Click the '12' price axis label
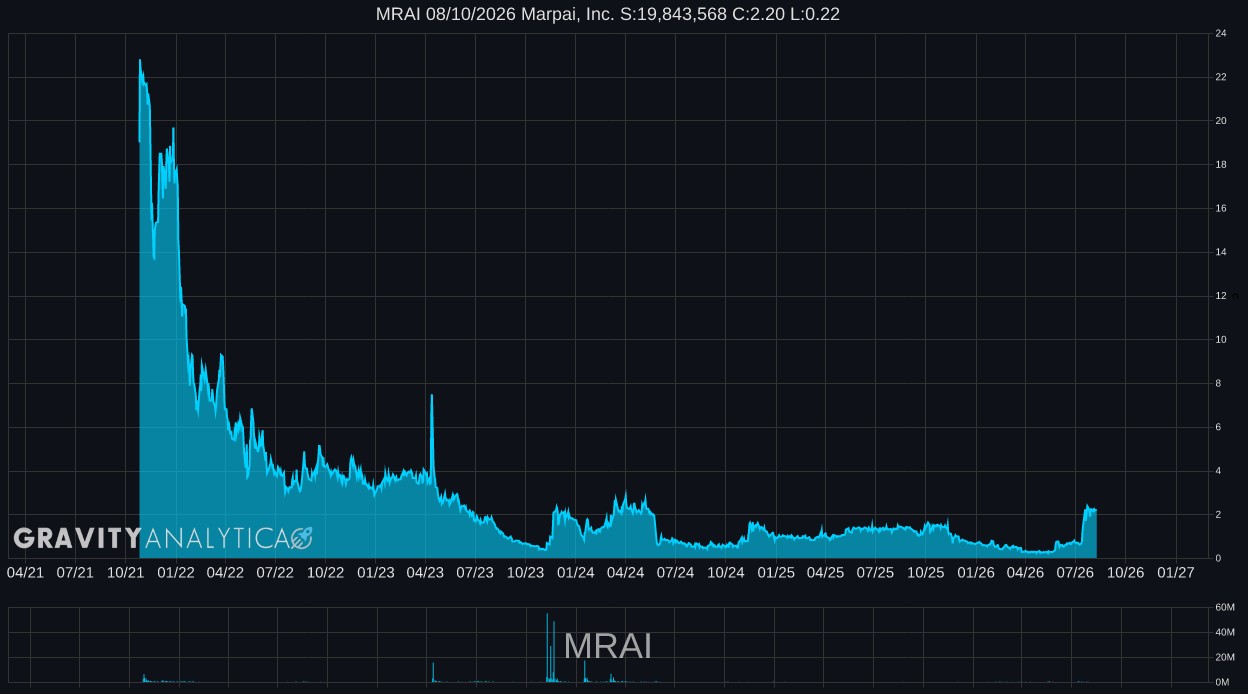 click(1221, 296)
